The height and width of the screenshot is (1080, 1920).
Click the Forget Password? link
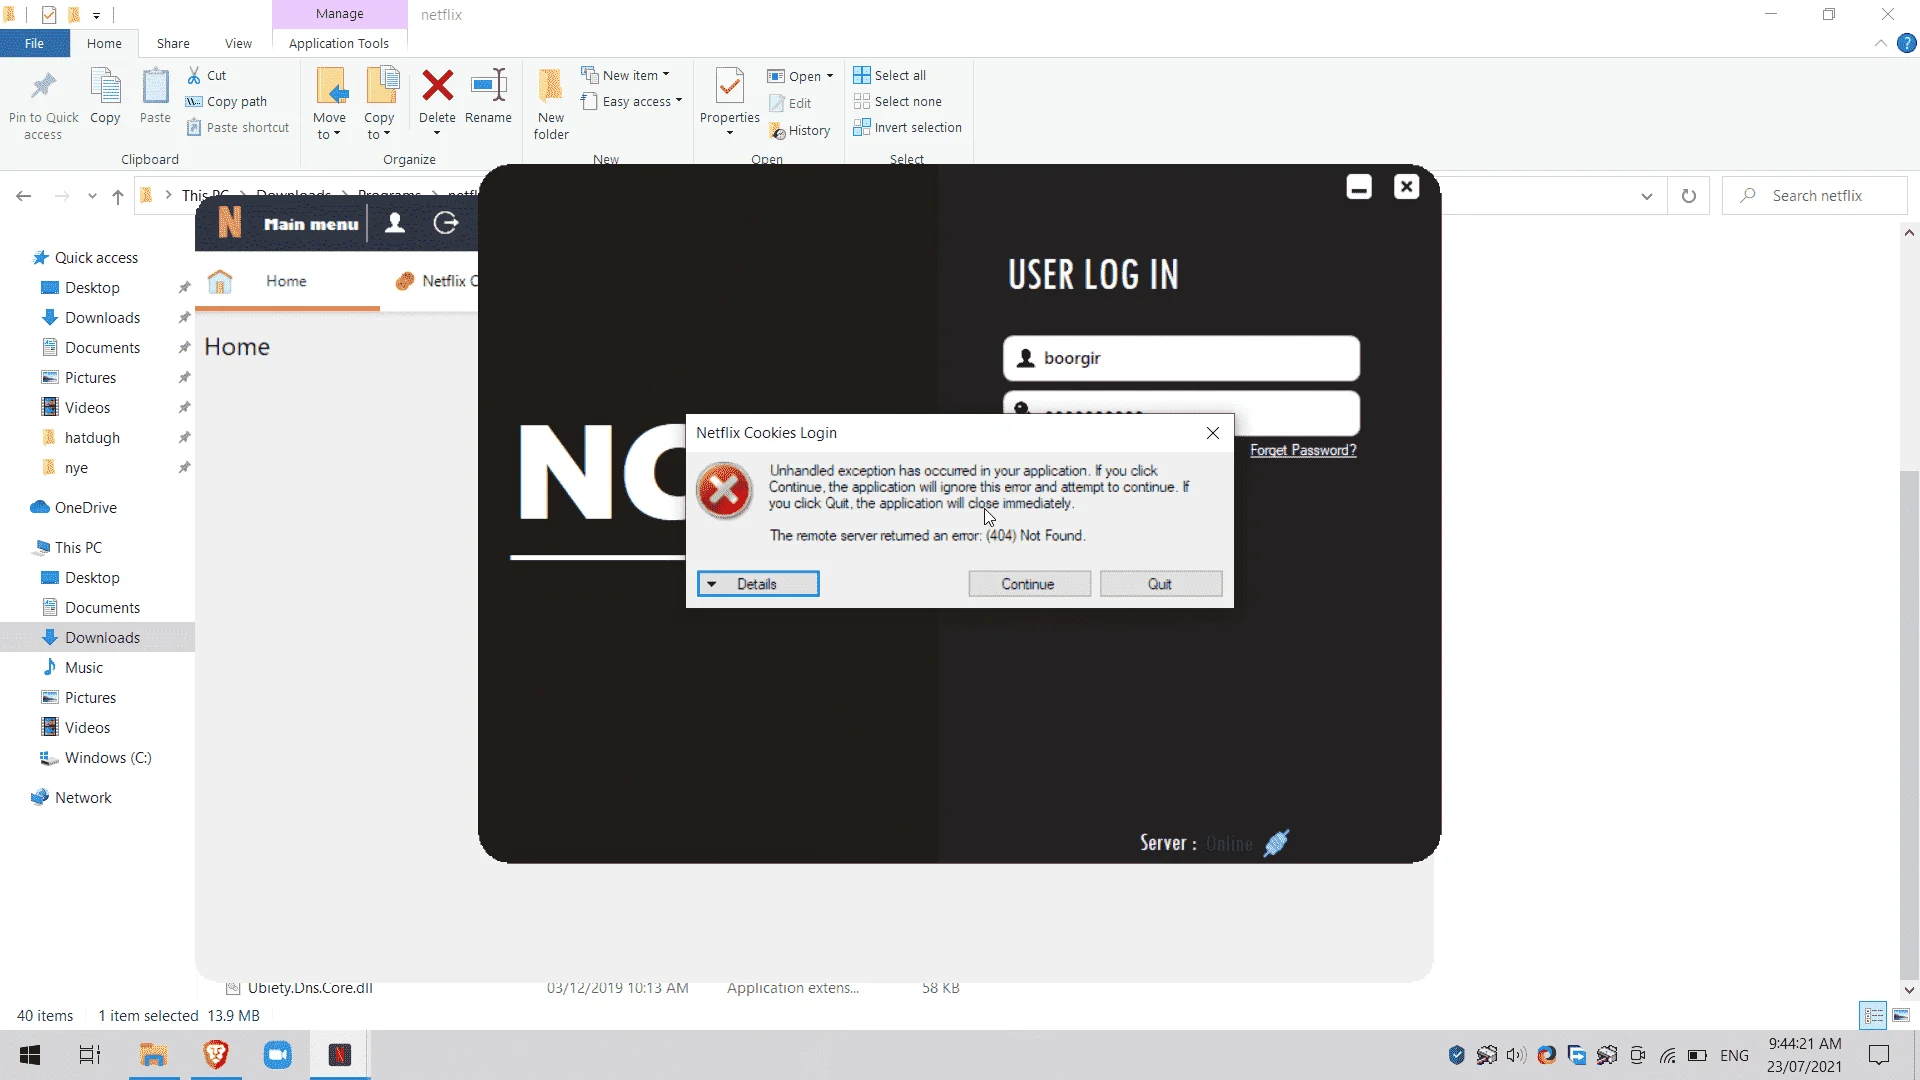(x=1303, y=450)
